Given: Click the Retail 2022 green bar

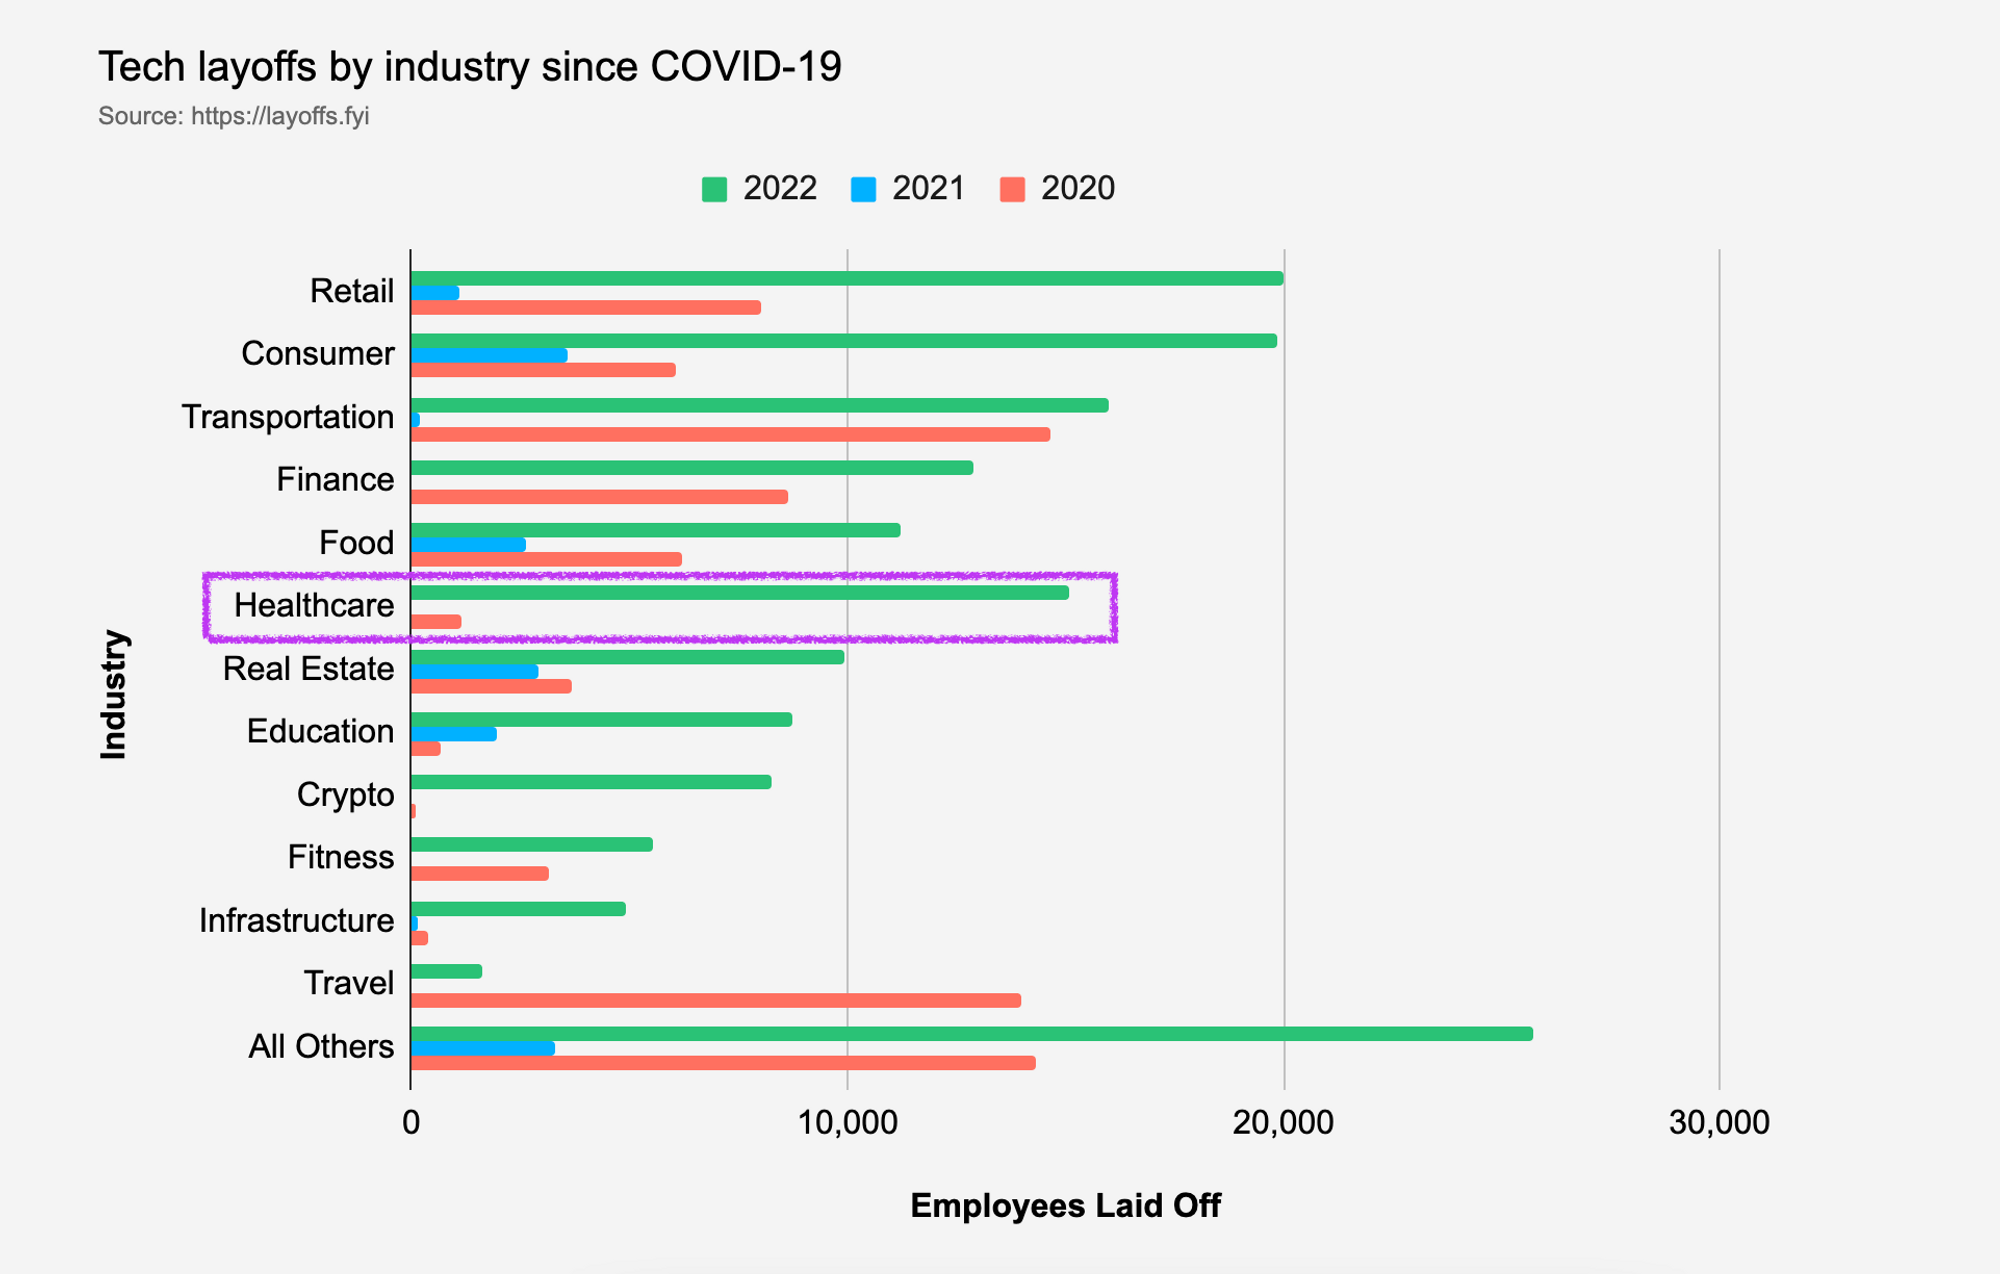Looking at the screenshot, I should (846, 278).
